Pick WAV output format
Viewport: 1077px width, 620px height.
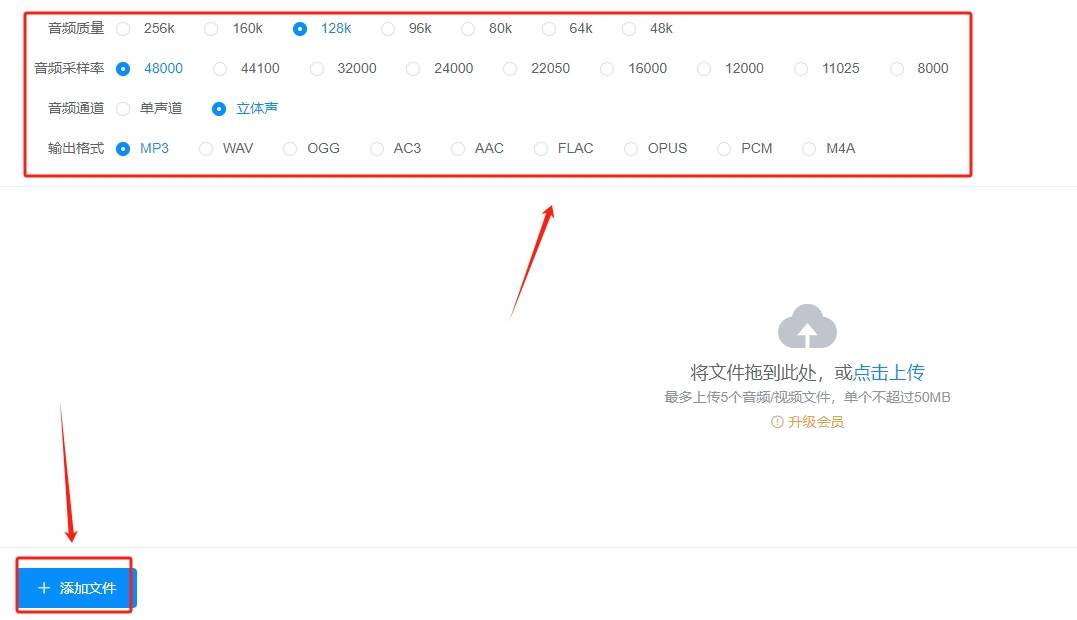205,148
